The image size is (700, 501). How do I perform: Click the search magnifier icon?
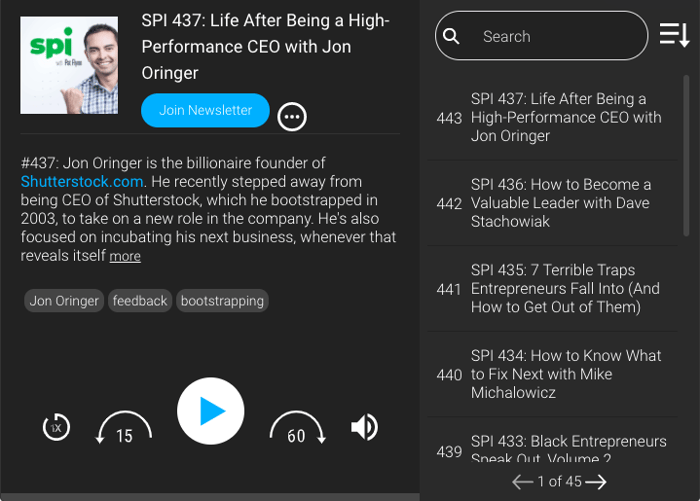pyautogui.click(x=452, y=36)
